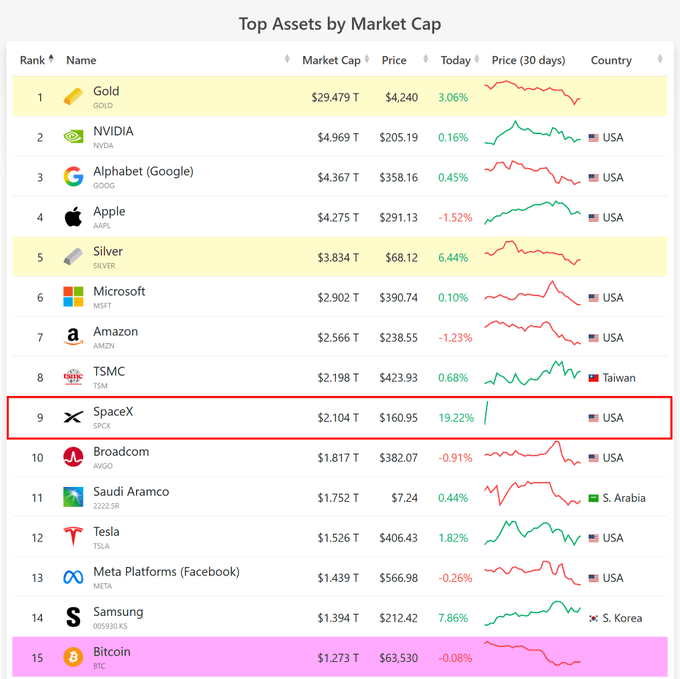Screen dimensions: 680x679
Task: Open the Tesla company link
Action: [106, 532]
